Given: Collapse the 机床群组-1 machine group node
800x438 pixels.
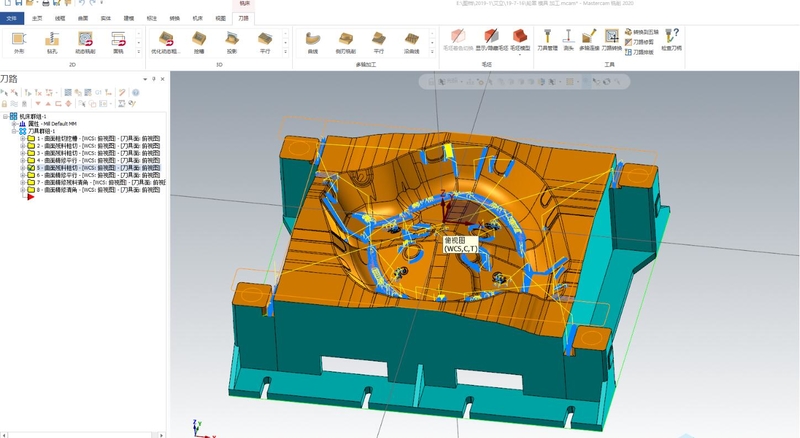Looking at the screenshot, I should pyautogui.click(x=6, y=116).
